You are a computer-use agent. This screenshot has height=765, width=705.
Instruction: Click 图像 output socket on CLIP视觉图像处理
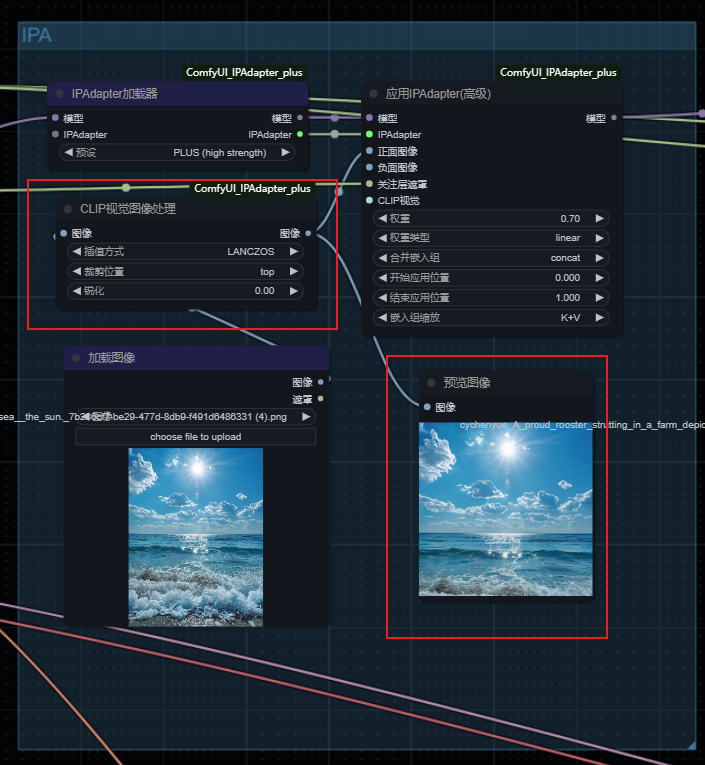pyautogui.click(x=308, y=233)
